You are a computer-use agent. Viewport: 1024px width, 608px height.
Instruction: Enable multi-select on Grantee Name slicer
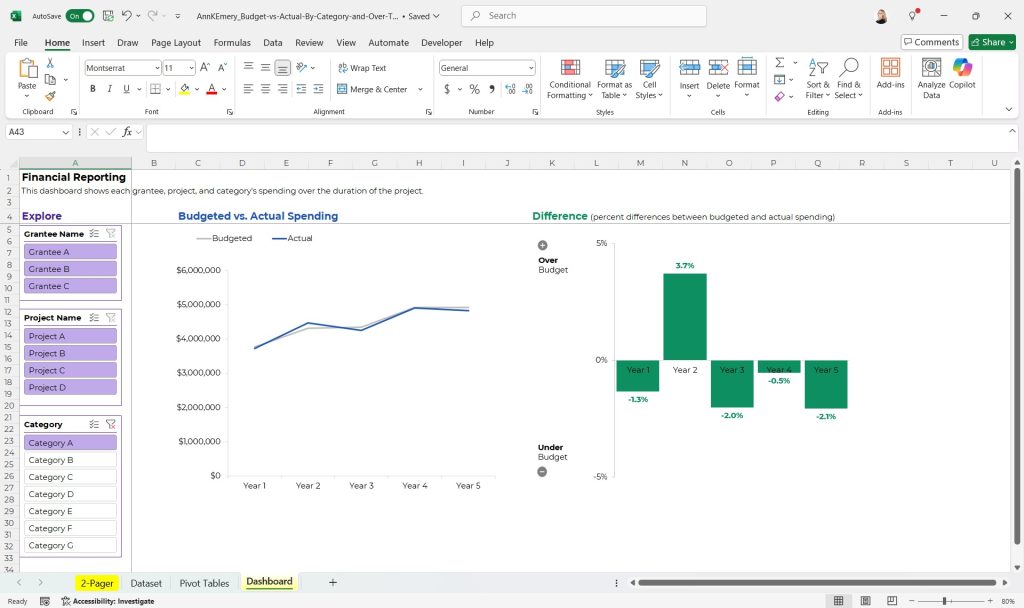click(94, 233)
